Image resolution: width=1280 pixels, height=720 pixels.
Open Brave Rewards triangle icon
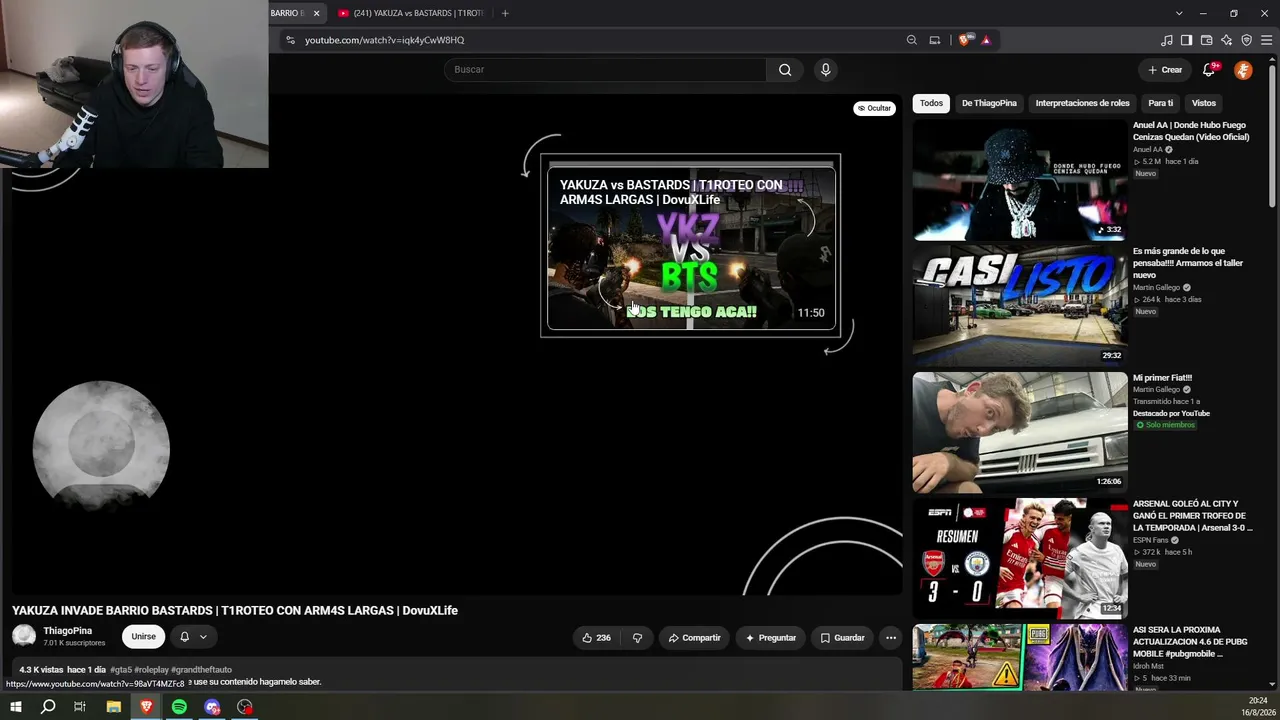click(x=986, y=40)
